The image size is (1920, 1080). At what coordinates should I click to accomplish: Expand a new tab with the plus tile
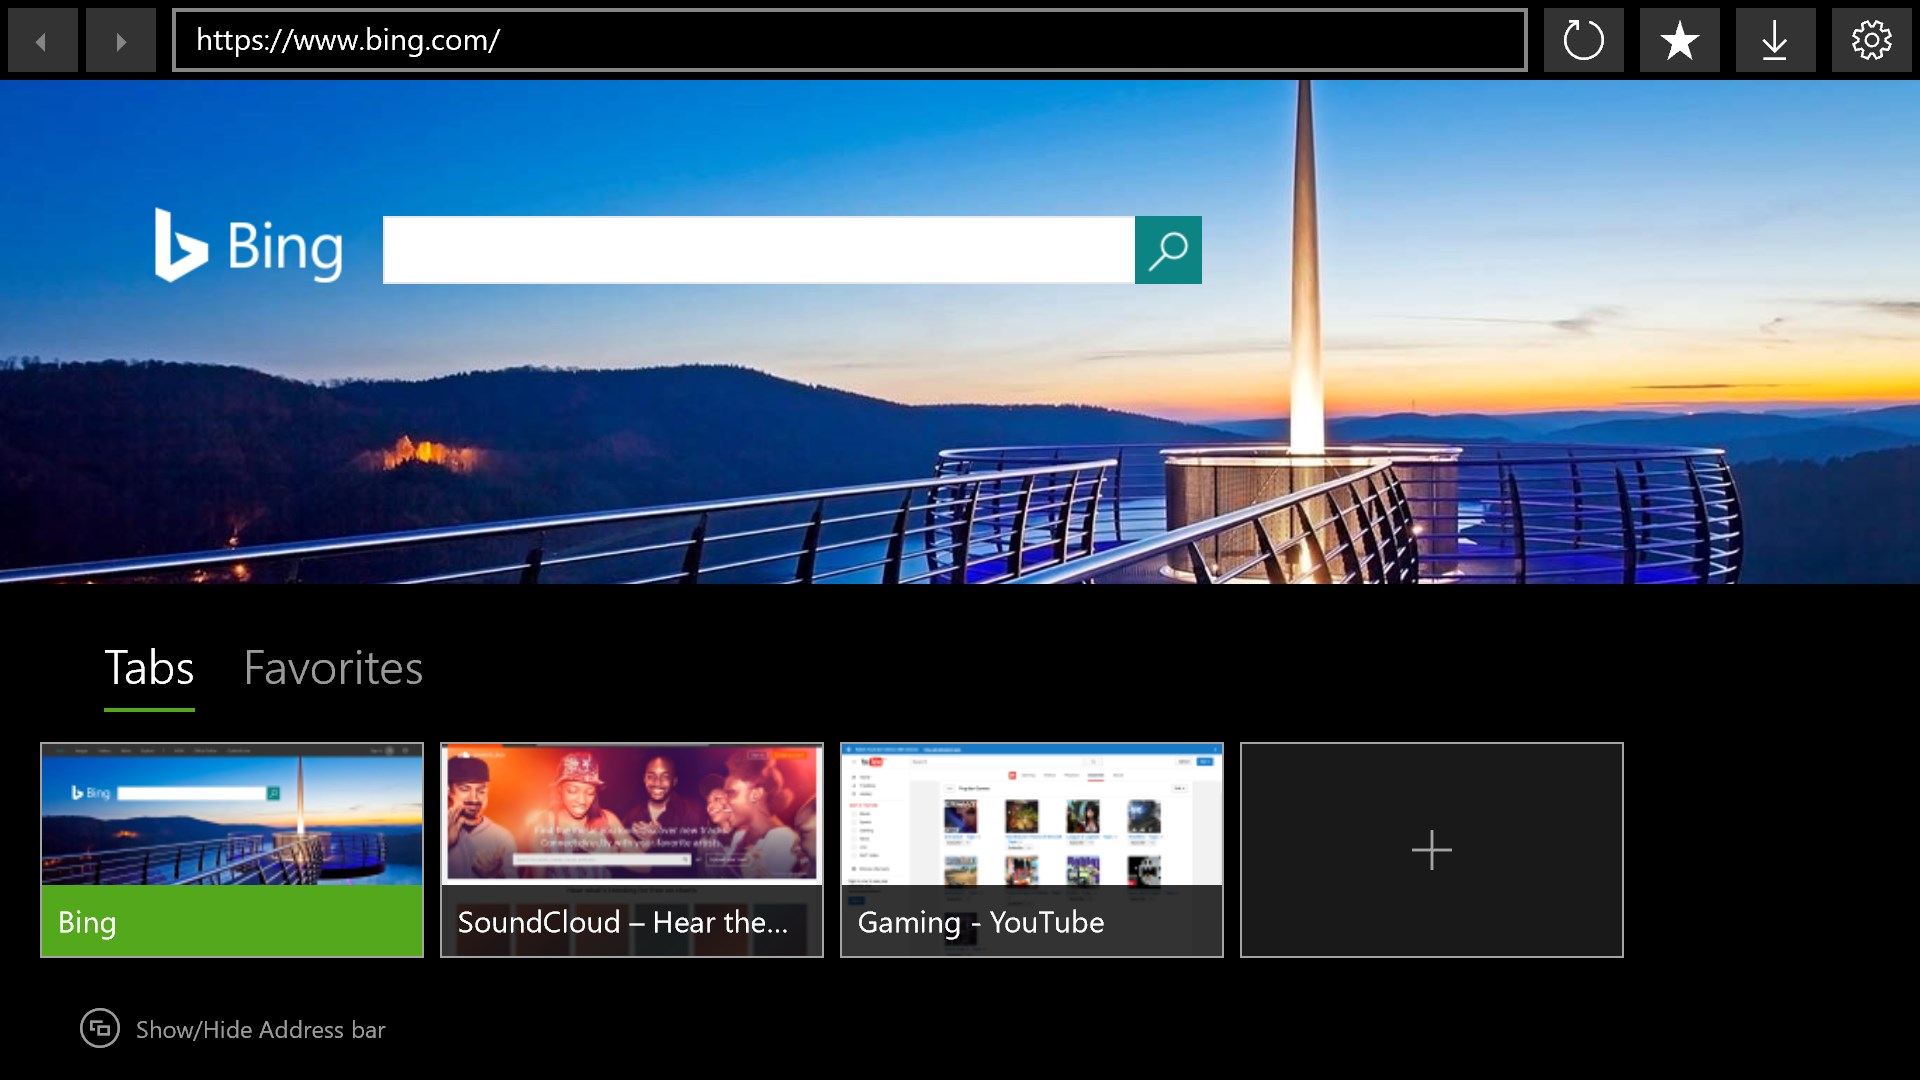tap(1431, 849)
